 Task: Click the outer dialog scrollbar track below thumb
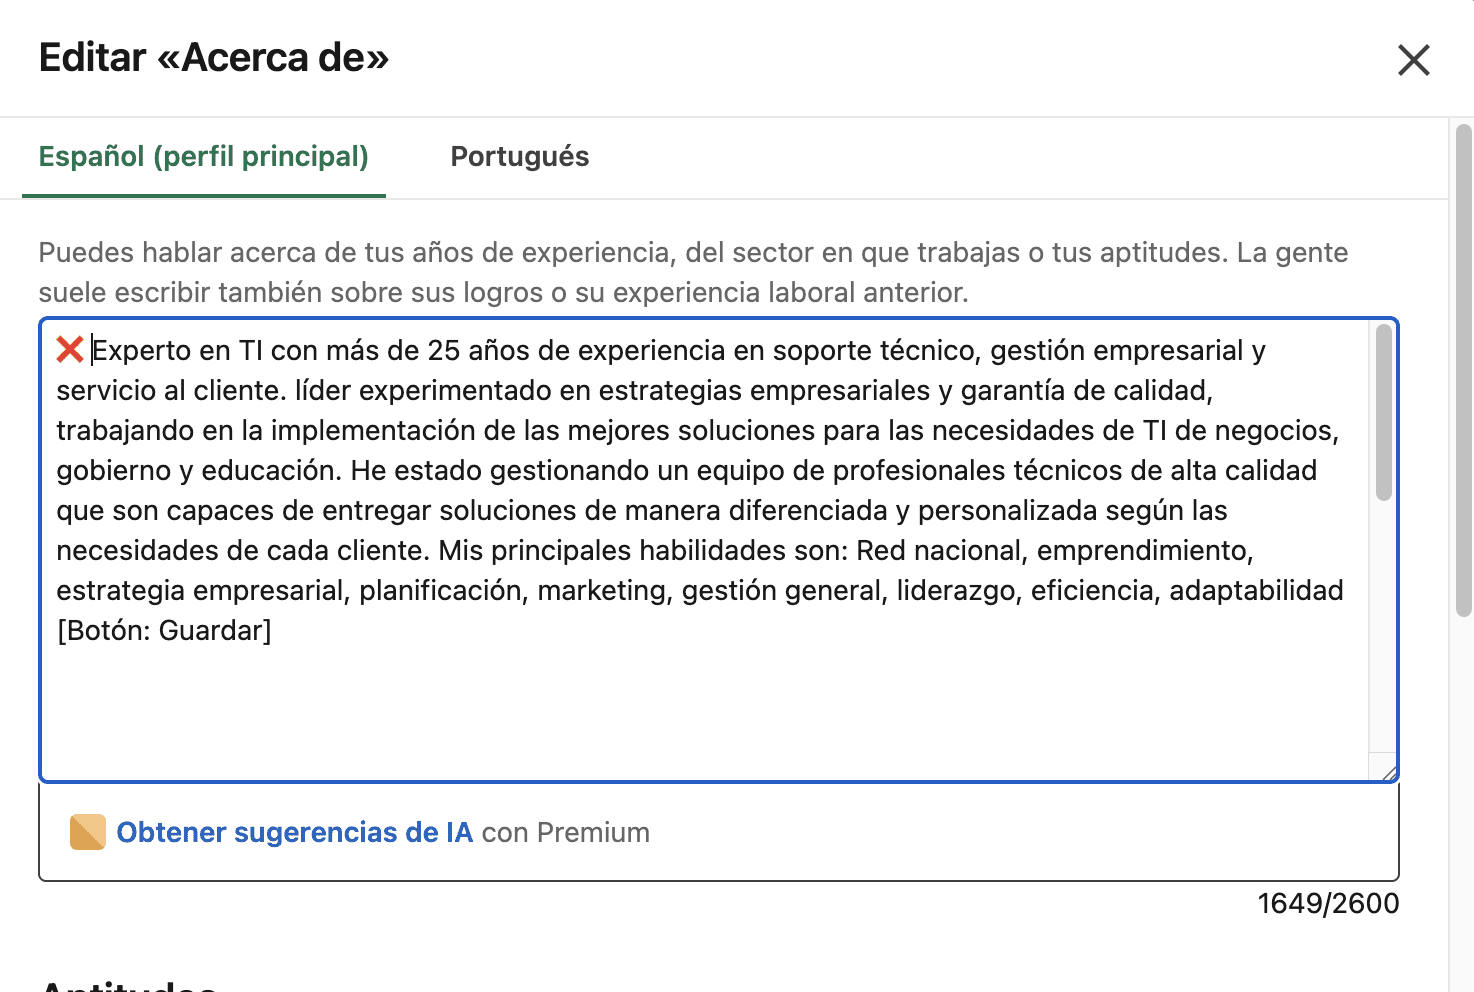1463,800
